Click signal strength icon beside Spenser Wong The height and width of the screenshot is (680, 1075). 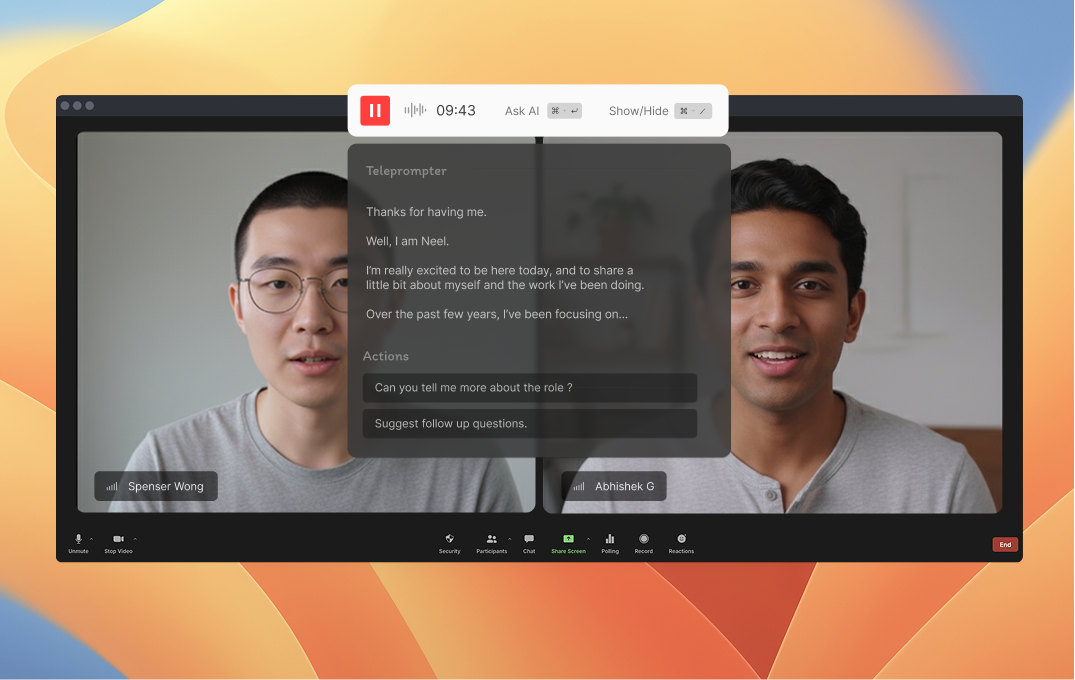point(112,487)
